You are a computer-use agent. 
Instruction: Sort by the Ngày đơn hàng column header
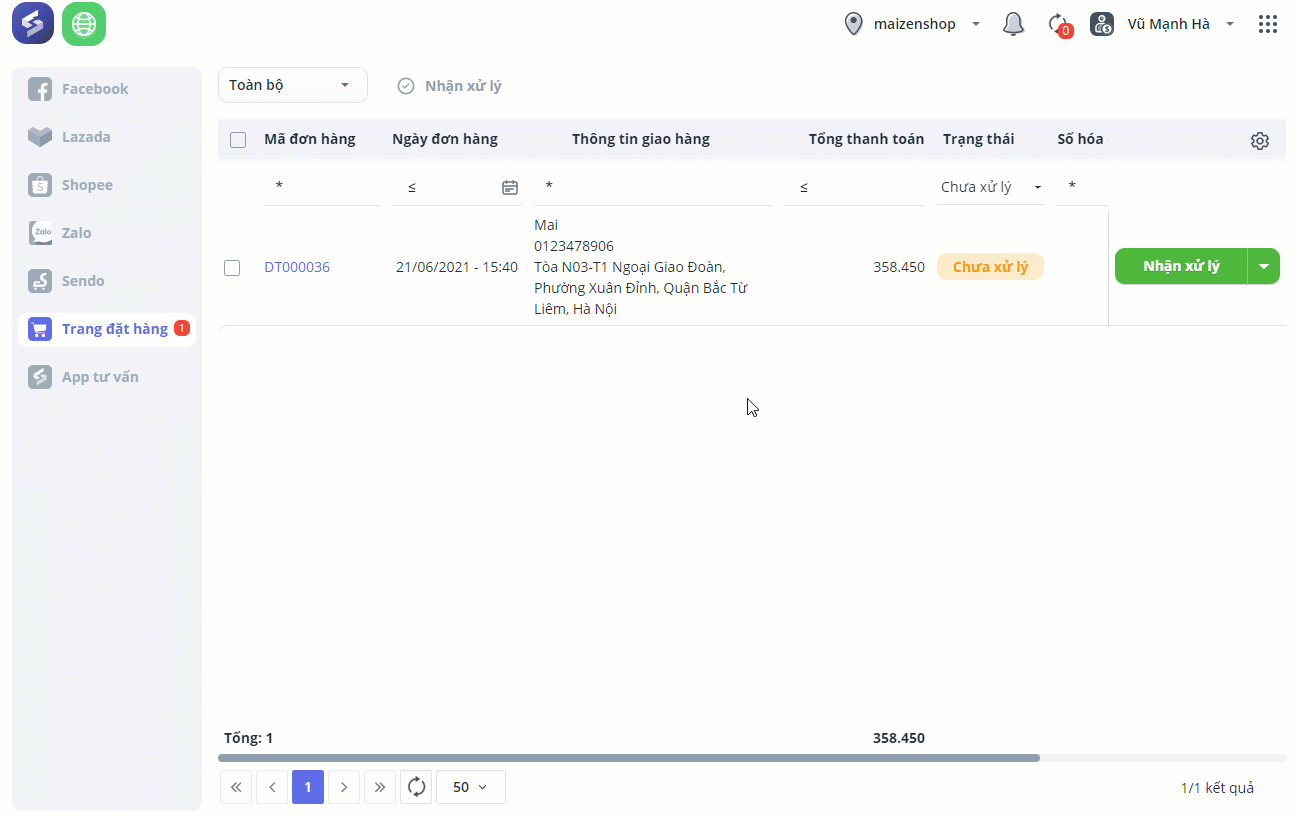(x=445, y=139)
